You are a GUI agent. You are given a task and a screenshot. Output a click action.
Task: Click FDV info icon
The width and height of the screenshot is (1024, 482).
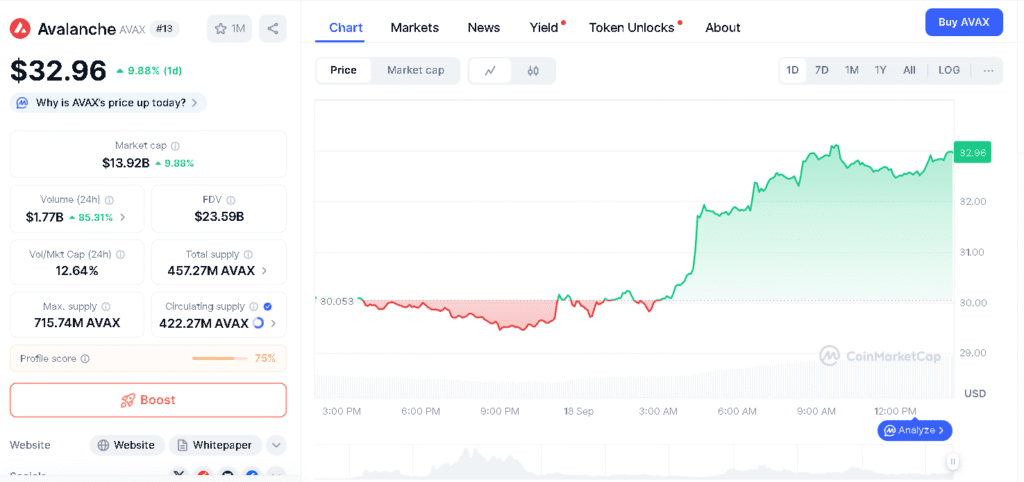(x=231, y=201)
